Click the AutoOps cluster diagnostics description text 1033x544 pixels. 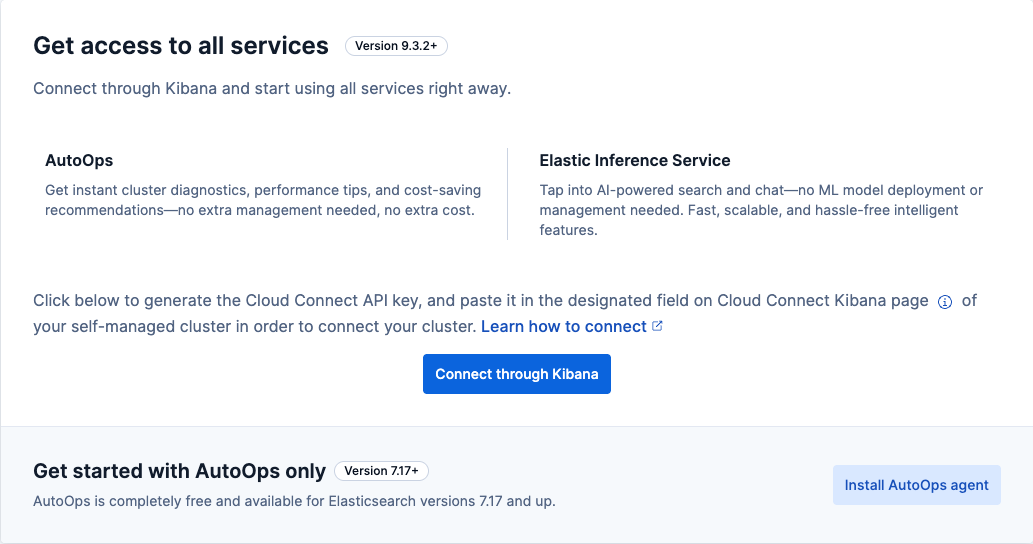click(263, 200)
